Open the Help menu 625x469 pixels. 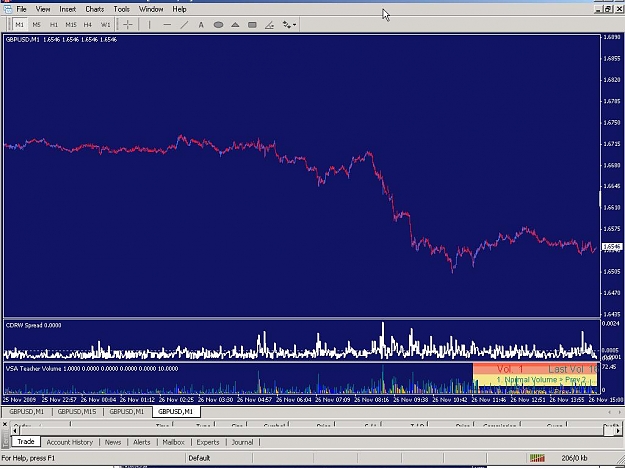[x=179, y=9]
